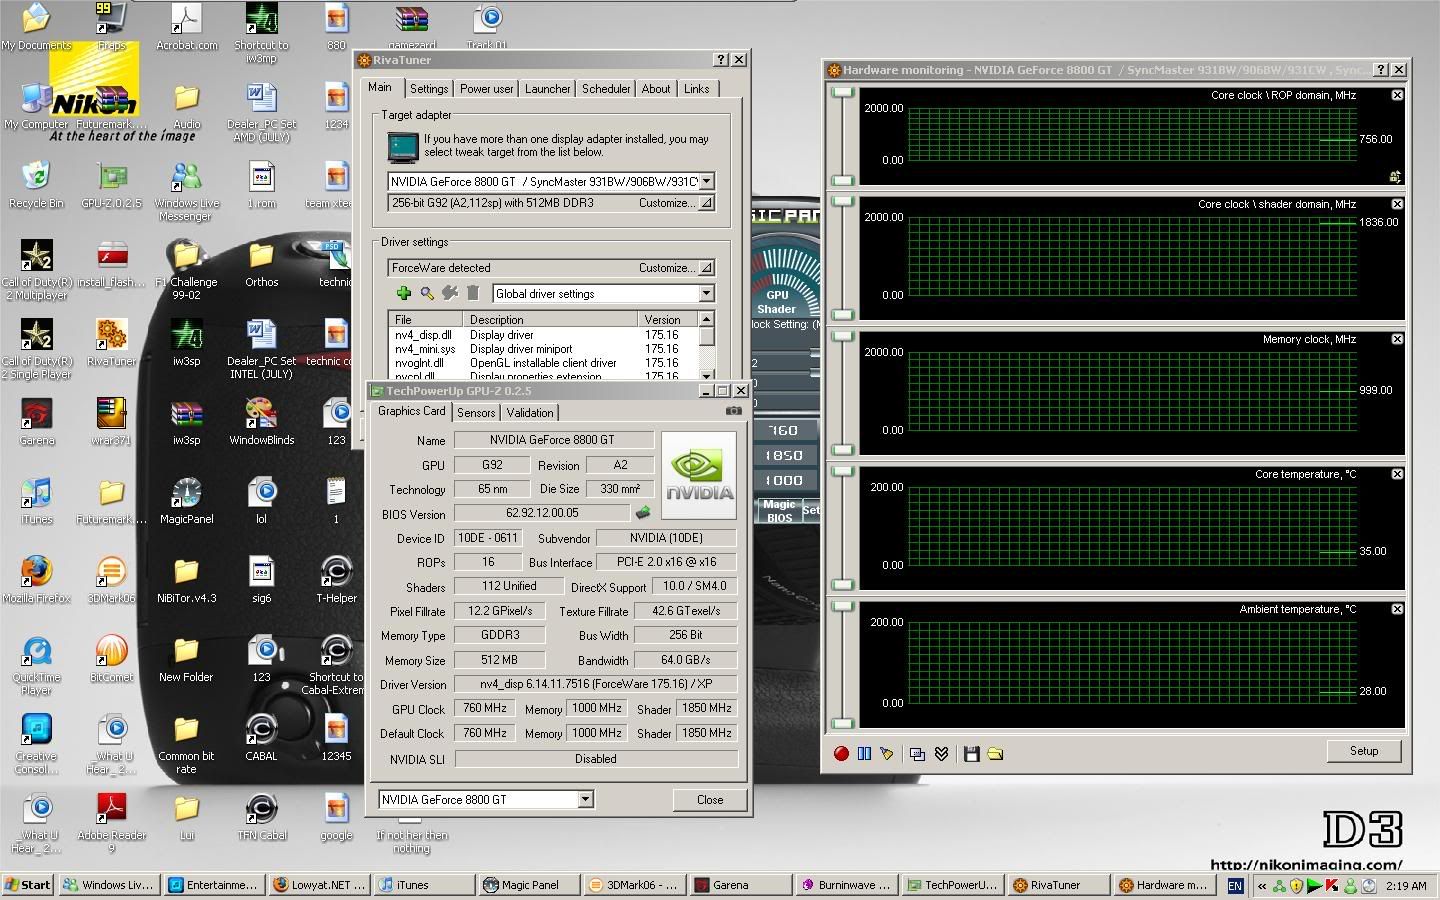Screen dimensions: 1440x900
Task: Click the Start button on the taskbar
Action: pos(28,885)
